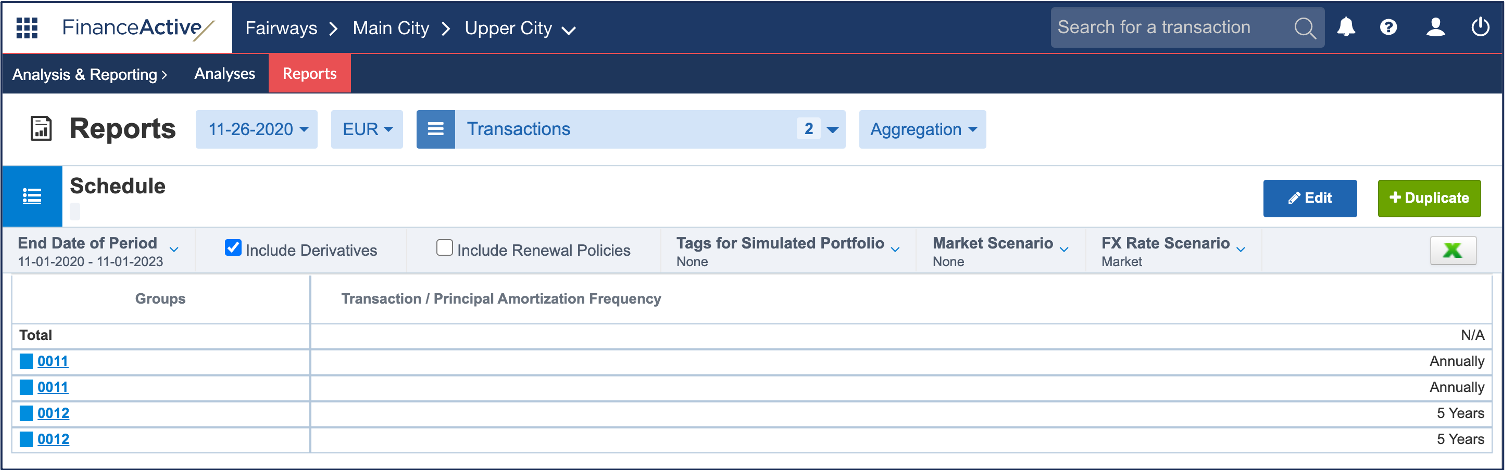
Task: Enable Include Renewal Policies checkbox
Action: [x=445, y=248]
